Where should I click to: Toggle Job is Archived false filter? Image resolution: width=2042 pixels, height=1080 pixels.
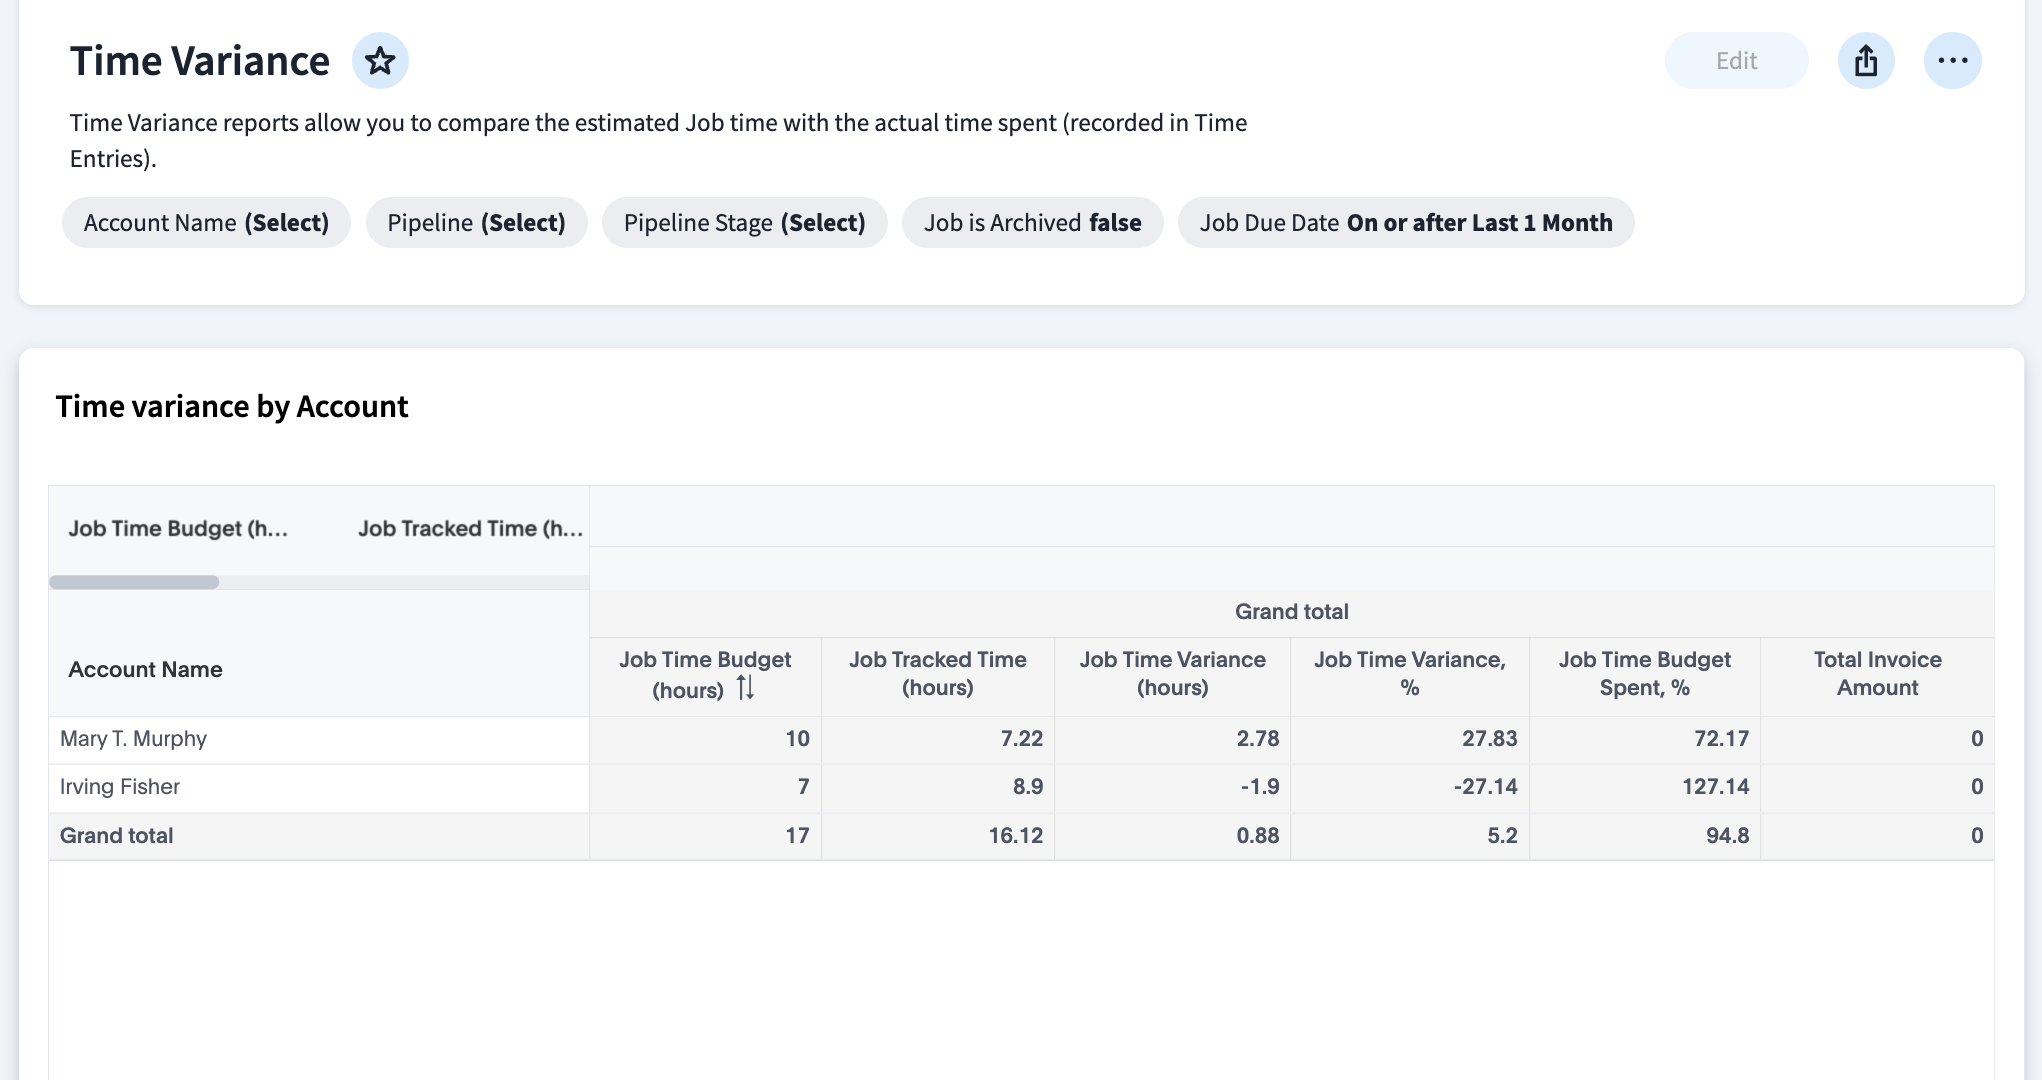point(1032,222)
